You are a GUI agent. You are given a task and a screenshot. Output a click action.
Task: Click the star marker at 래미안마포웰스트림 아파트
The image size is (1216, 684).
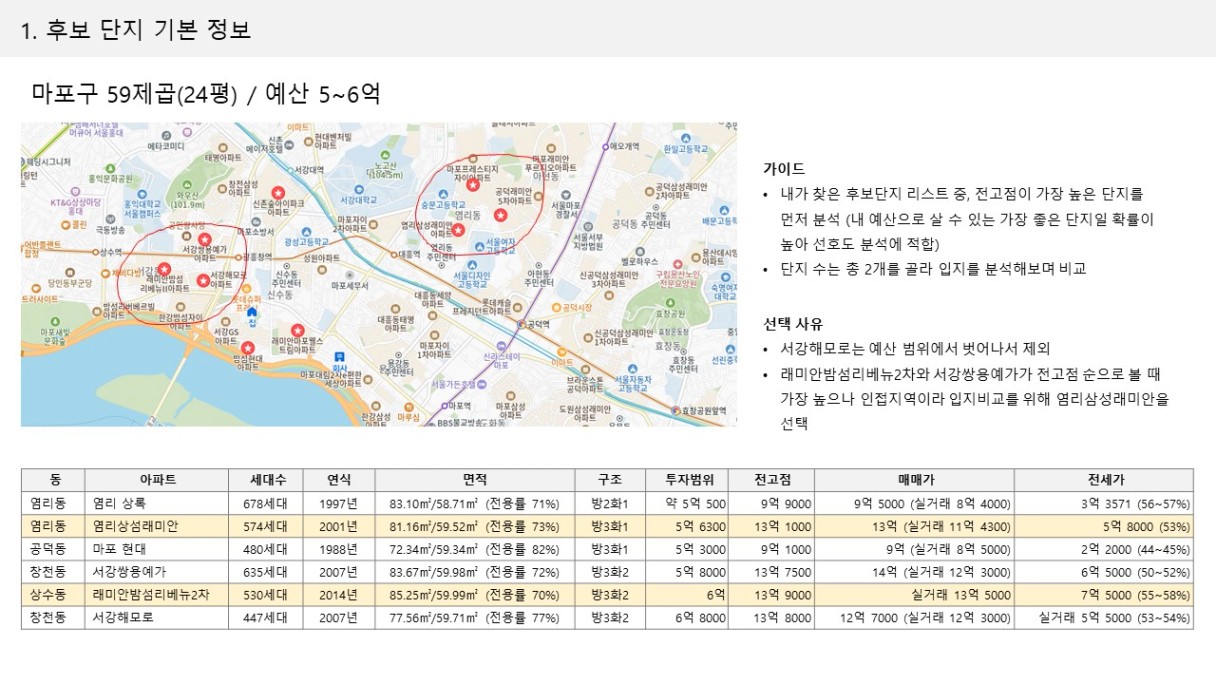point(296,330)
